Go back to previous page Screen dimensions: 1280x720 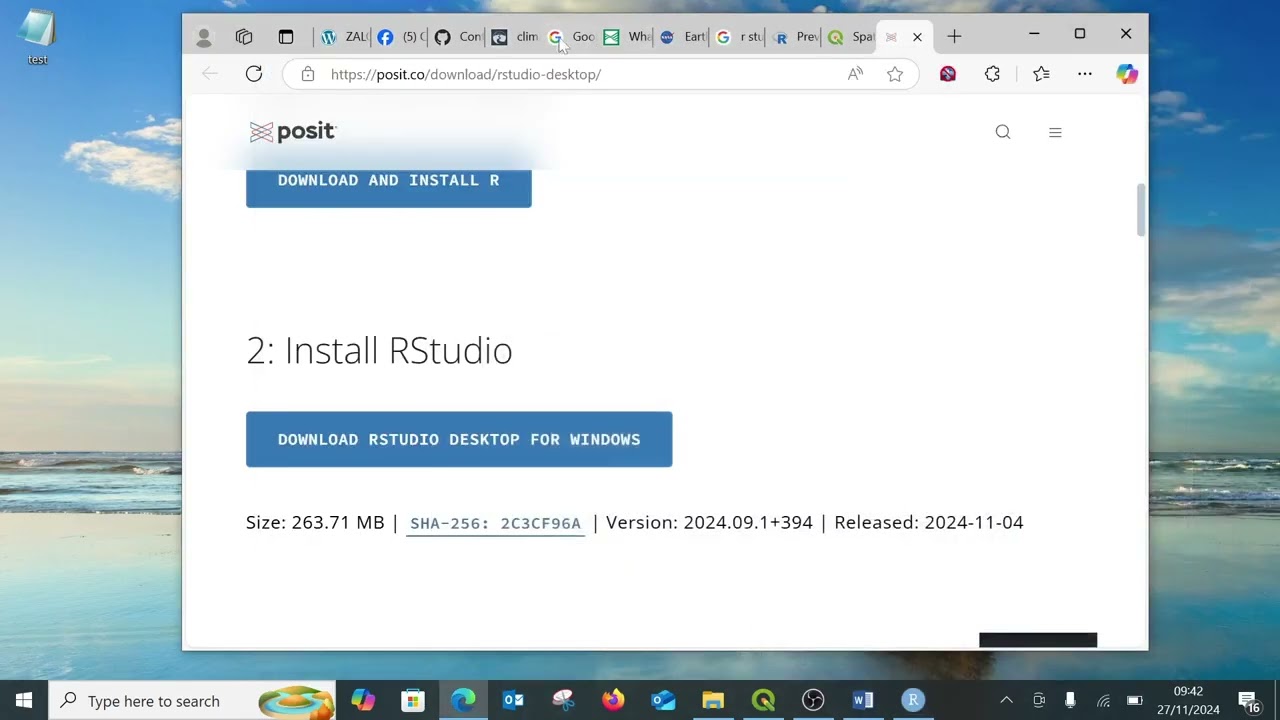tap(210, 74)
